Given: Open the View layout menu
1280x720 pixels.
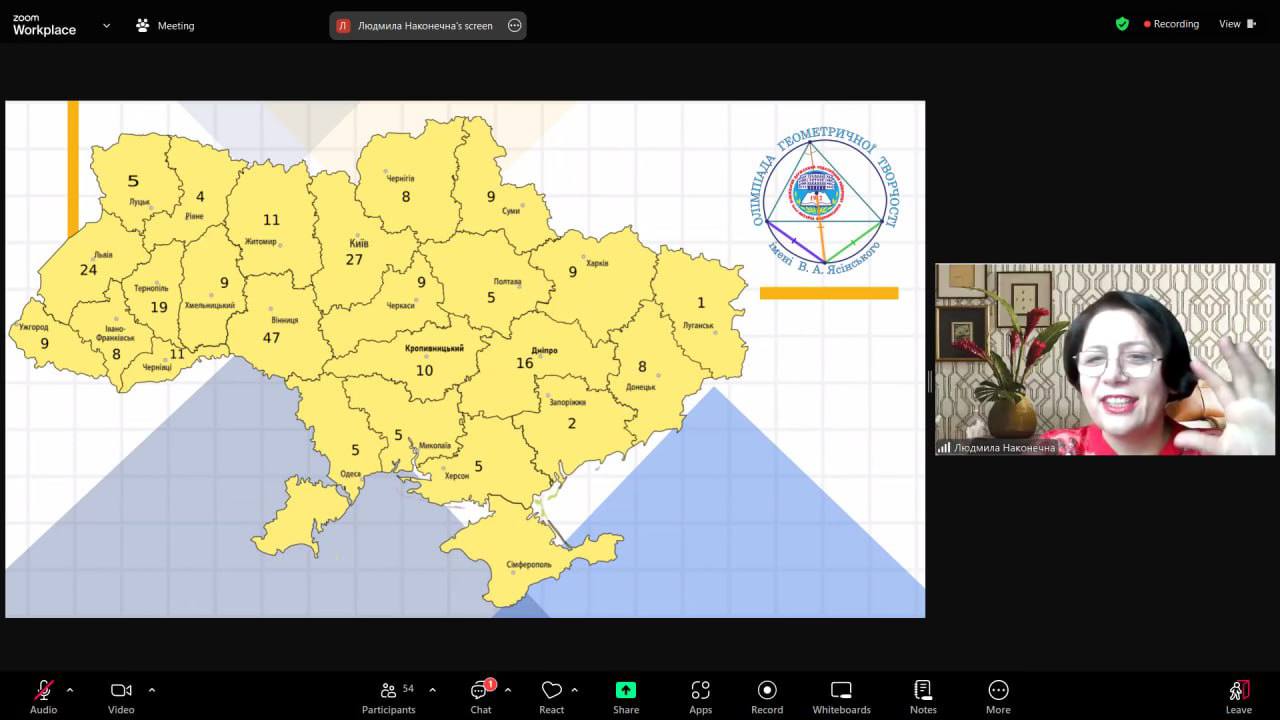Looking at the screenshot, I should (x=1236, y=24).
